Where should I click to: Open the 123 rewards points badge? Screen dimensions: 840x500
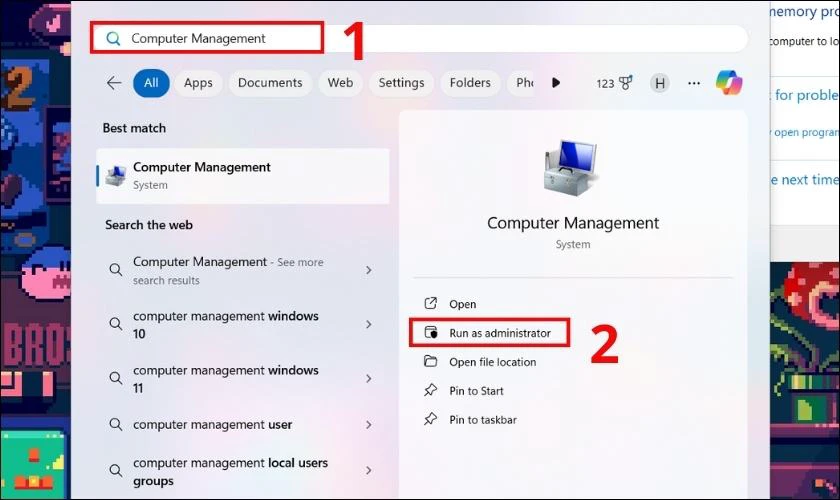click(614, 83)
